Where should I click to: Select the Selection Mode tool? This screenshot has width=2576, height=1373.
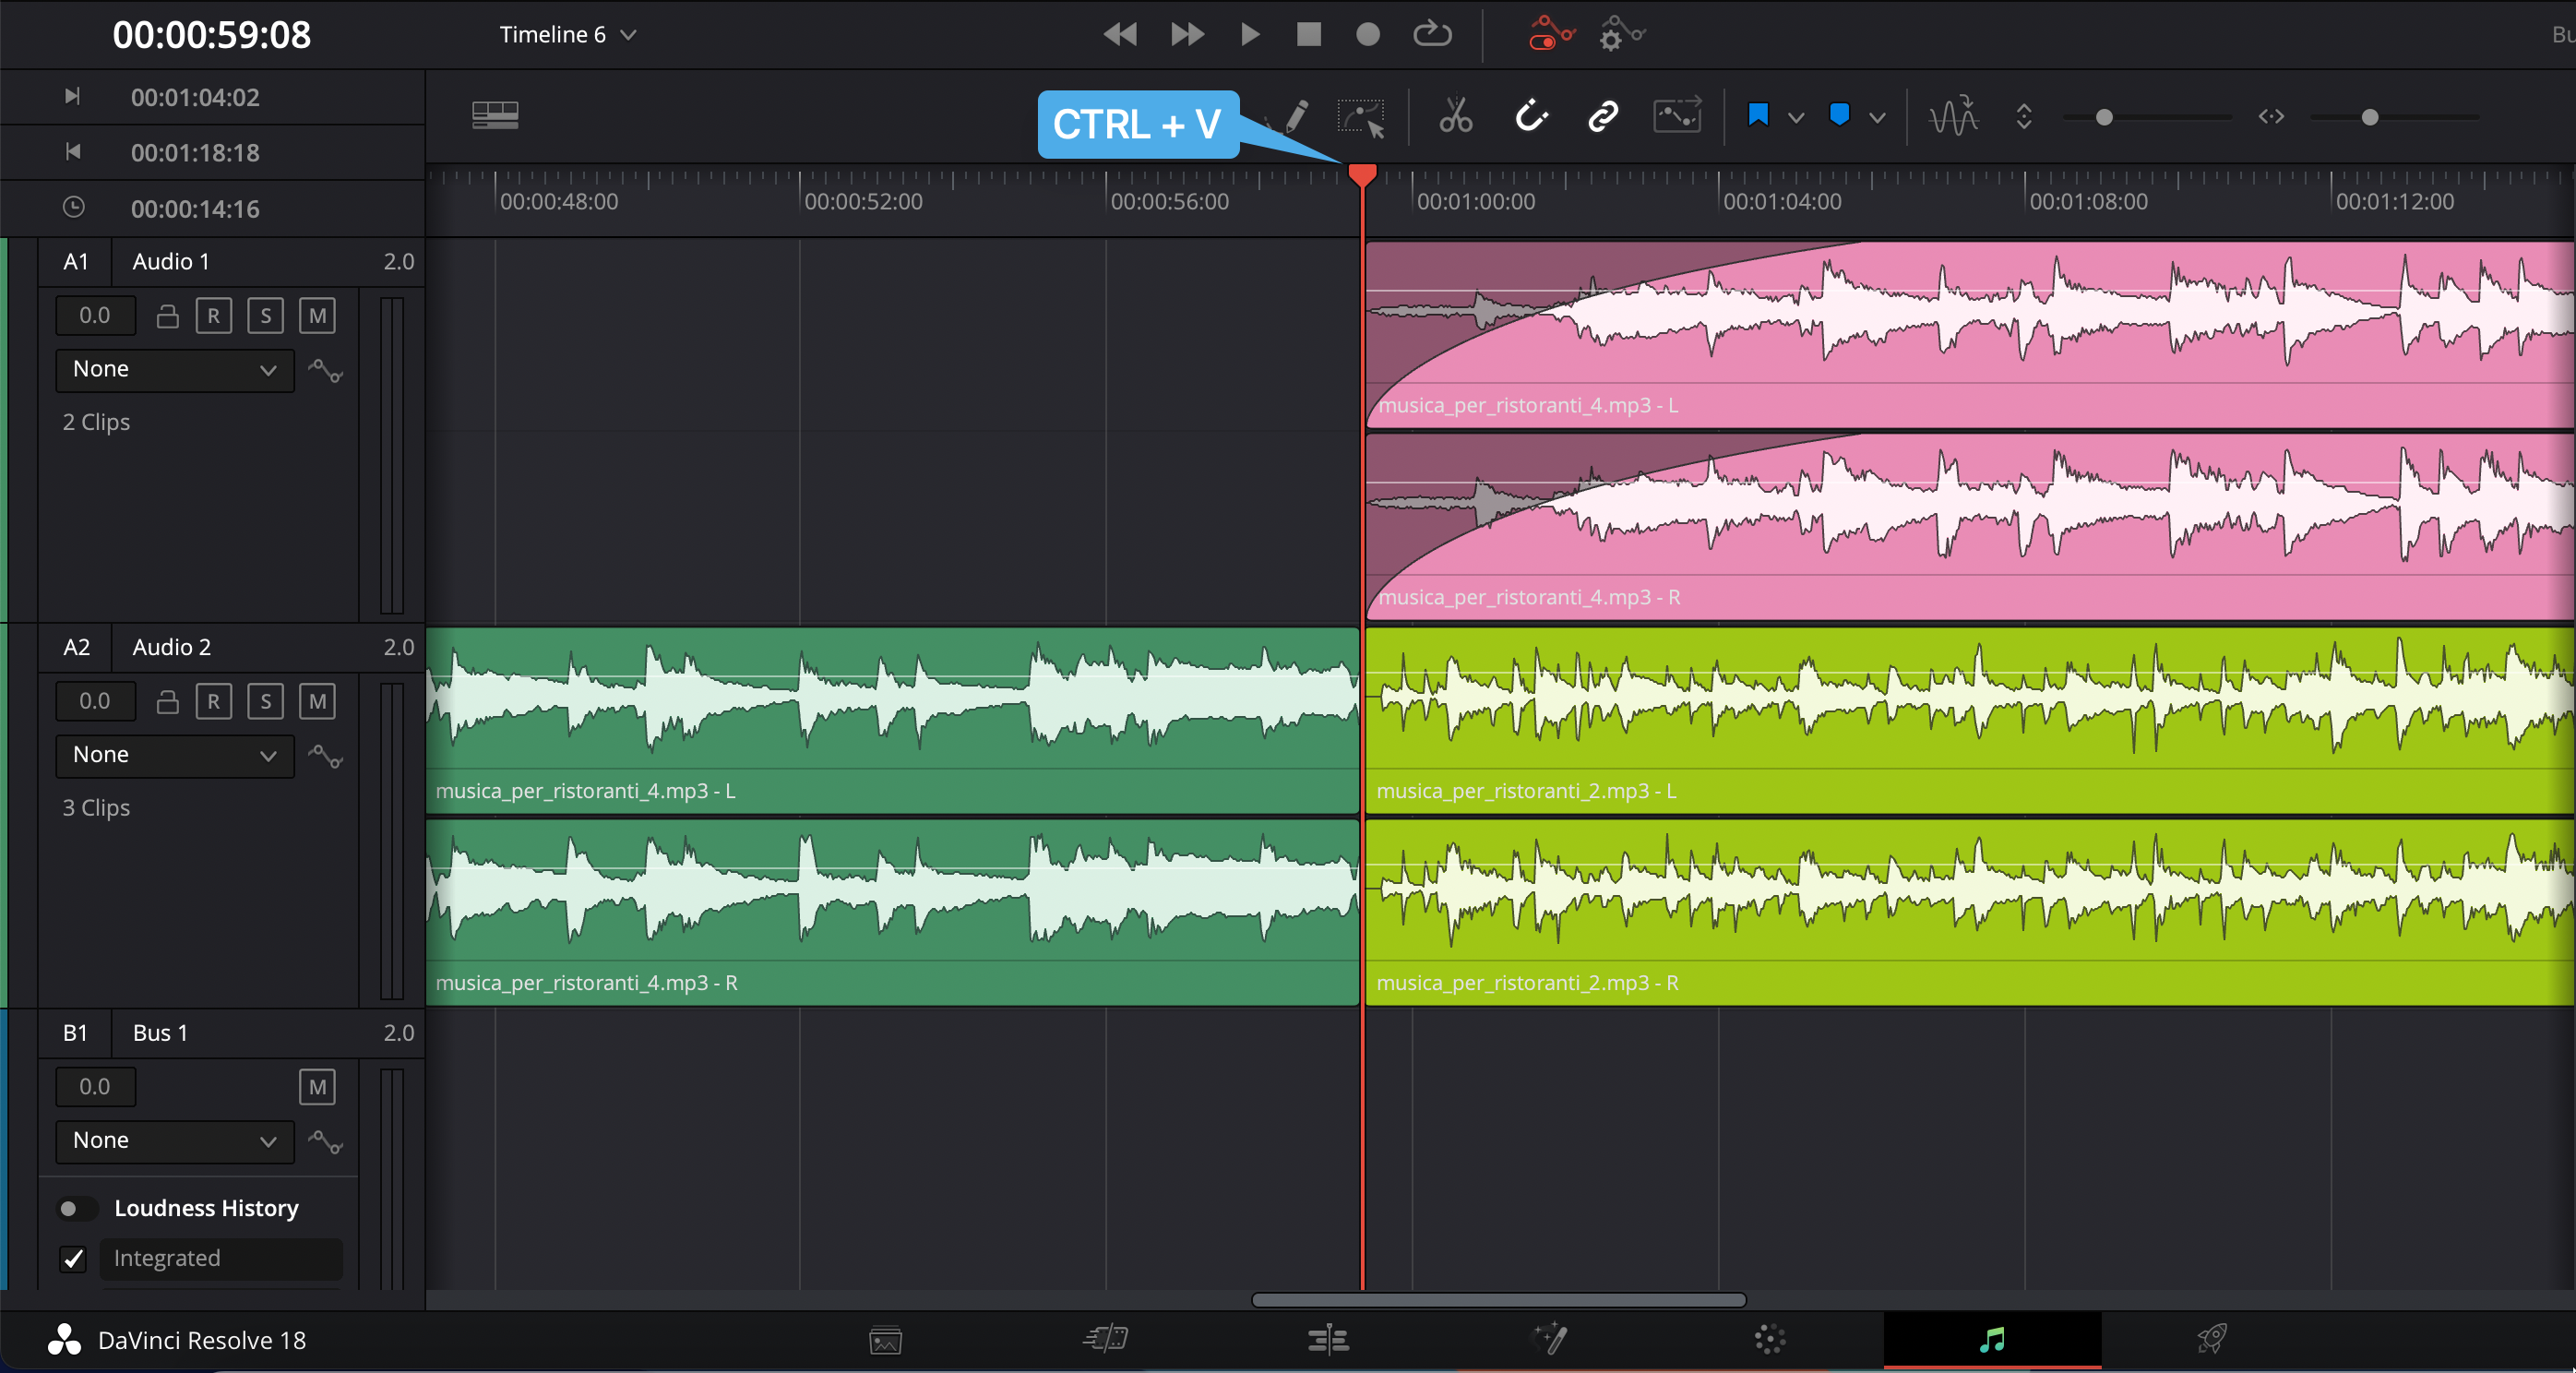tap(1361, 116)
